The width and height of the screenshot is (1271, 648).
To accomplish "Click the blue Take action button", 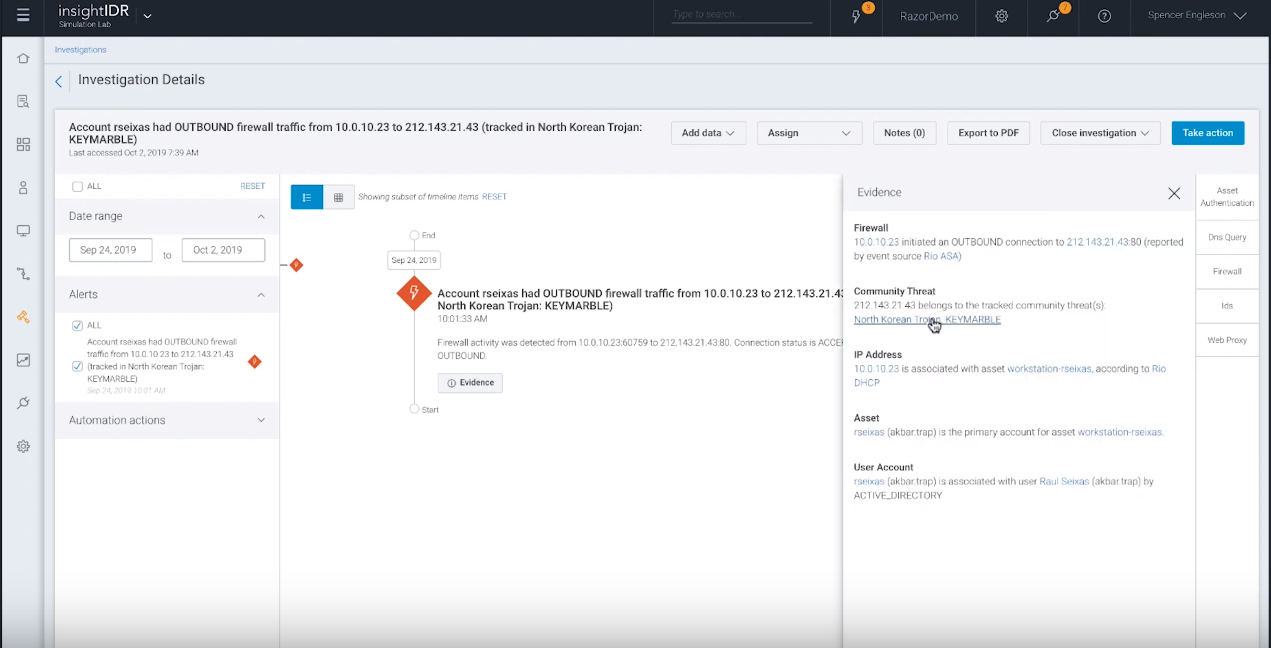I will point(1208,133).
